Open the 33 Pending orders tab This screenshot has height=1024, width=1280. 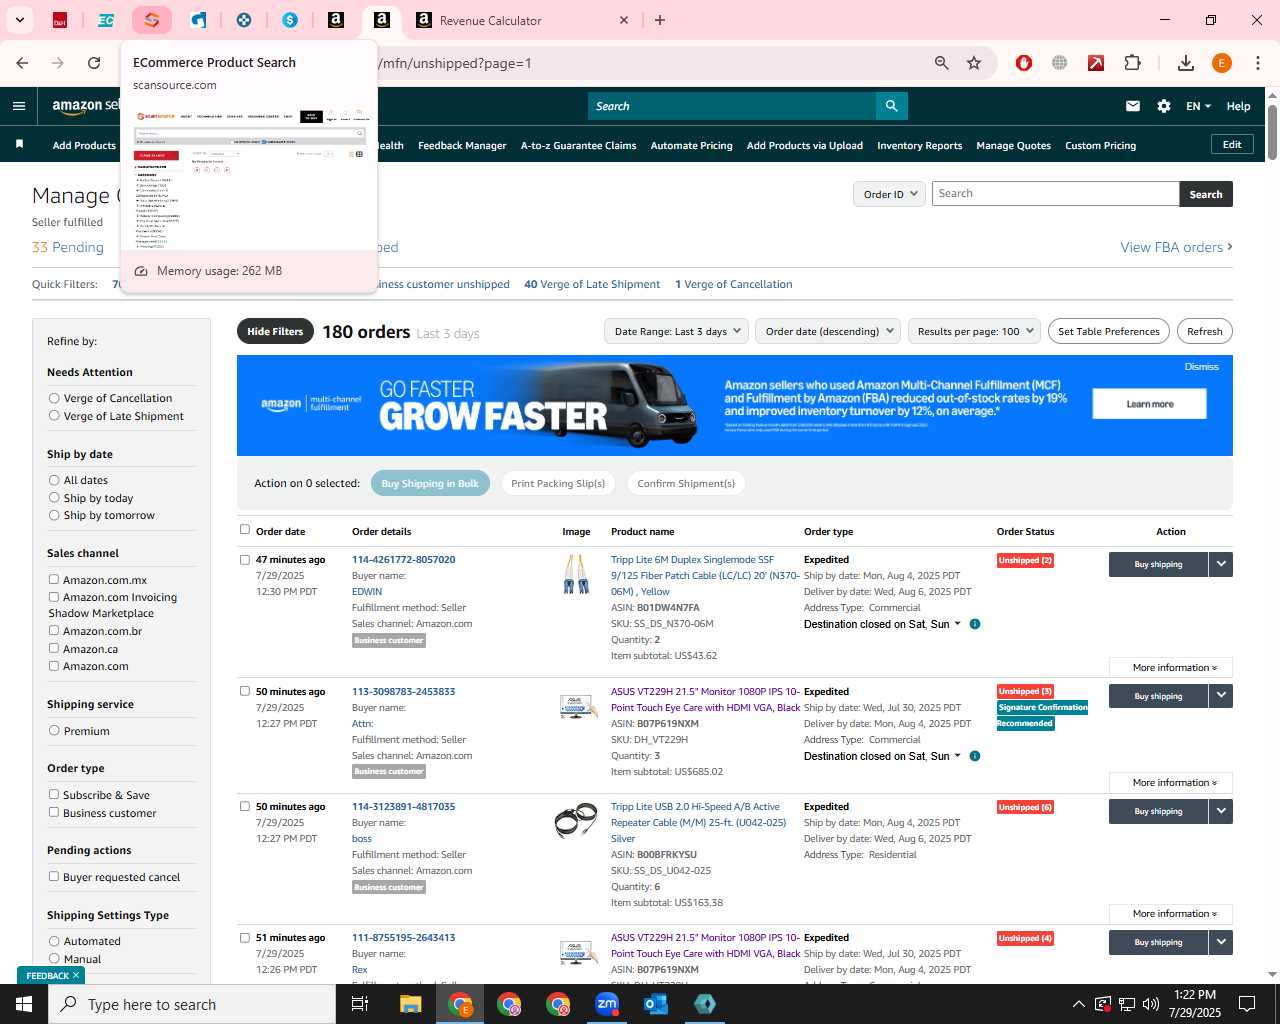pyautogui.click(x=68, y=247)
